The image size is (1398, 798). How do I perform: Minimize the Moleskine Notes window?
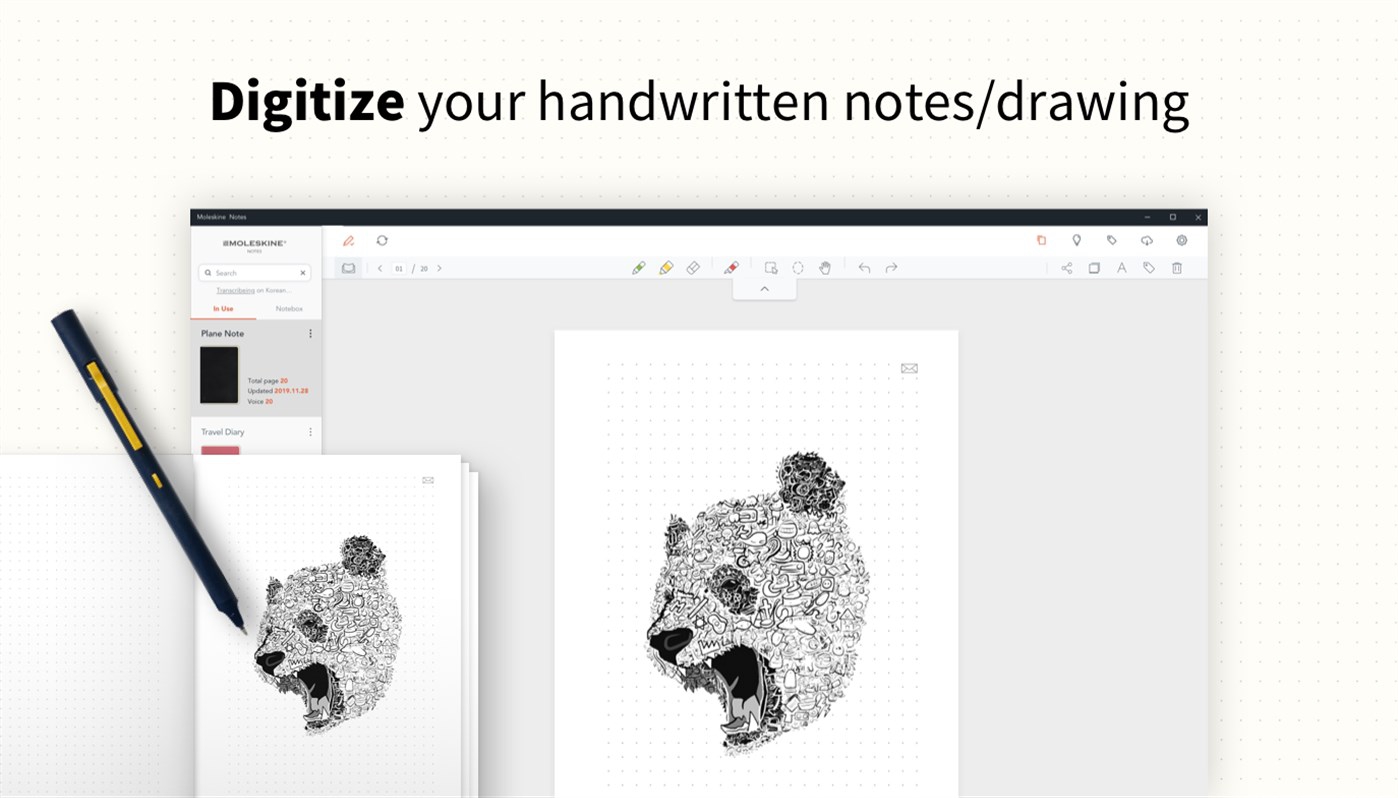coord(1147,217)
